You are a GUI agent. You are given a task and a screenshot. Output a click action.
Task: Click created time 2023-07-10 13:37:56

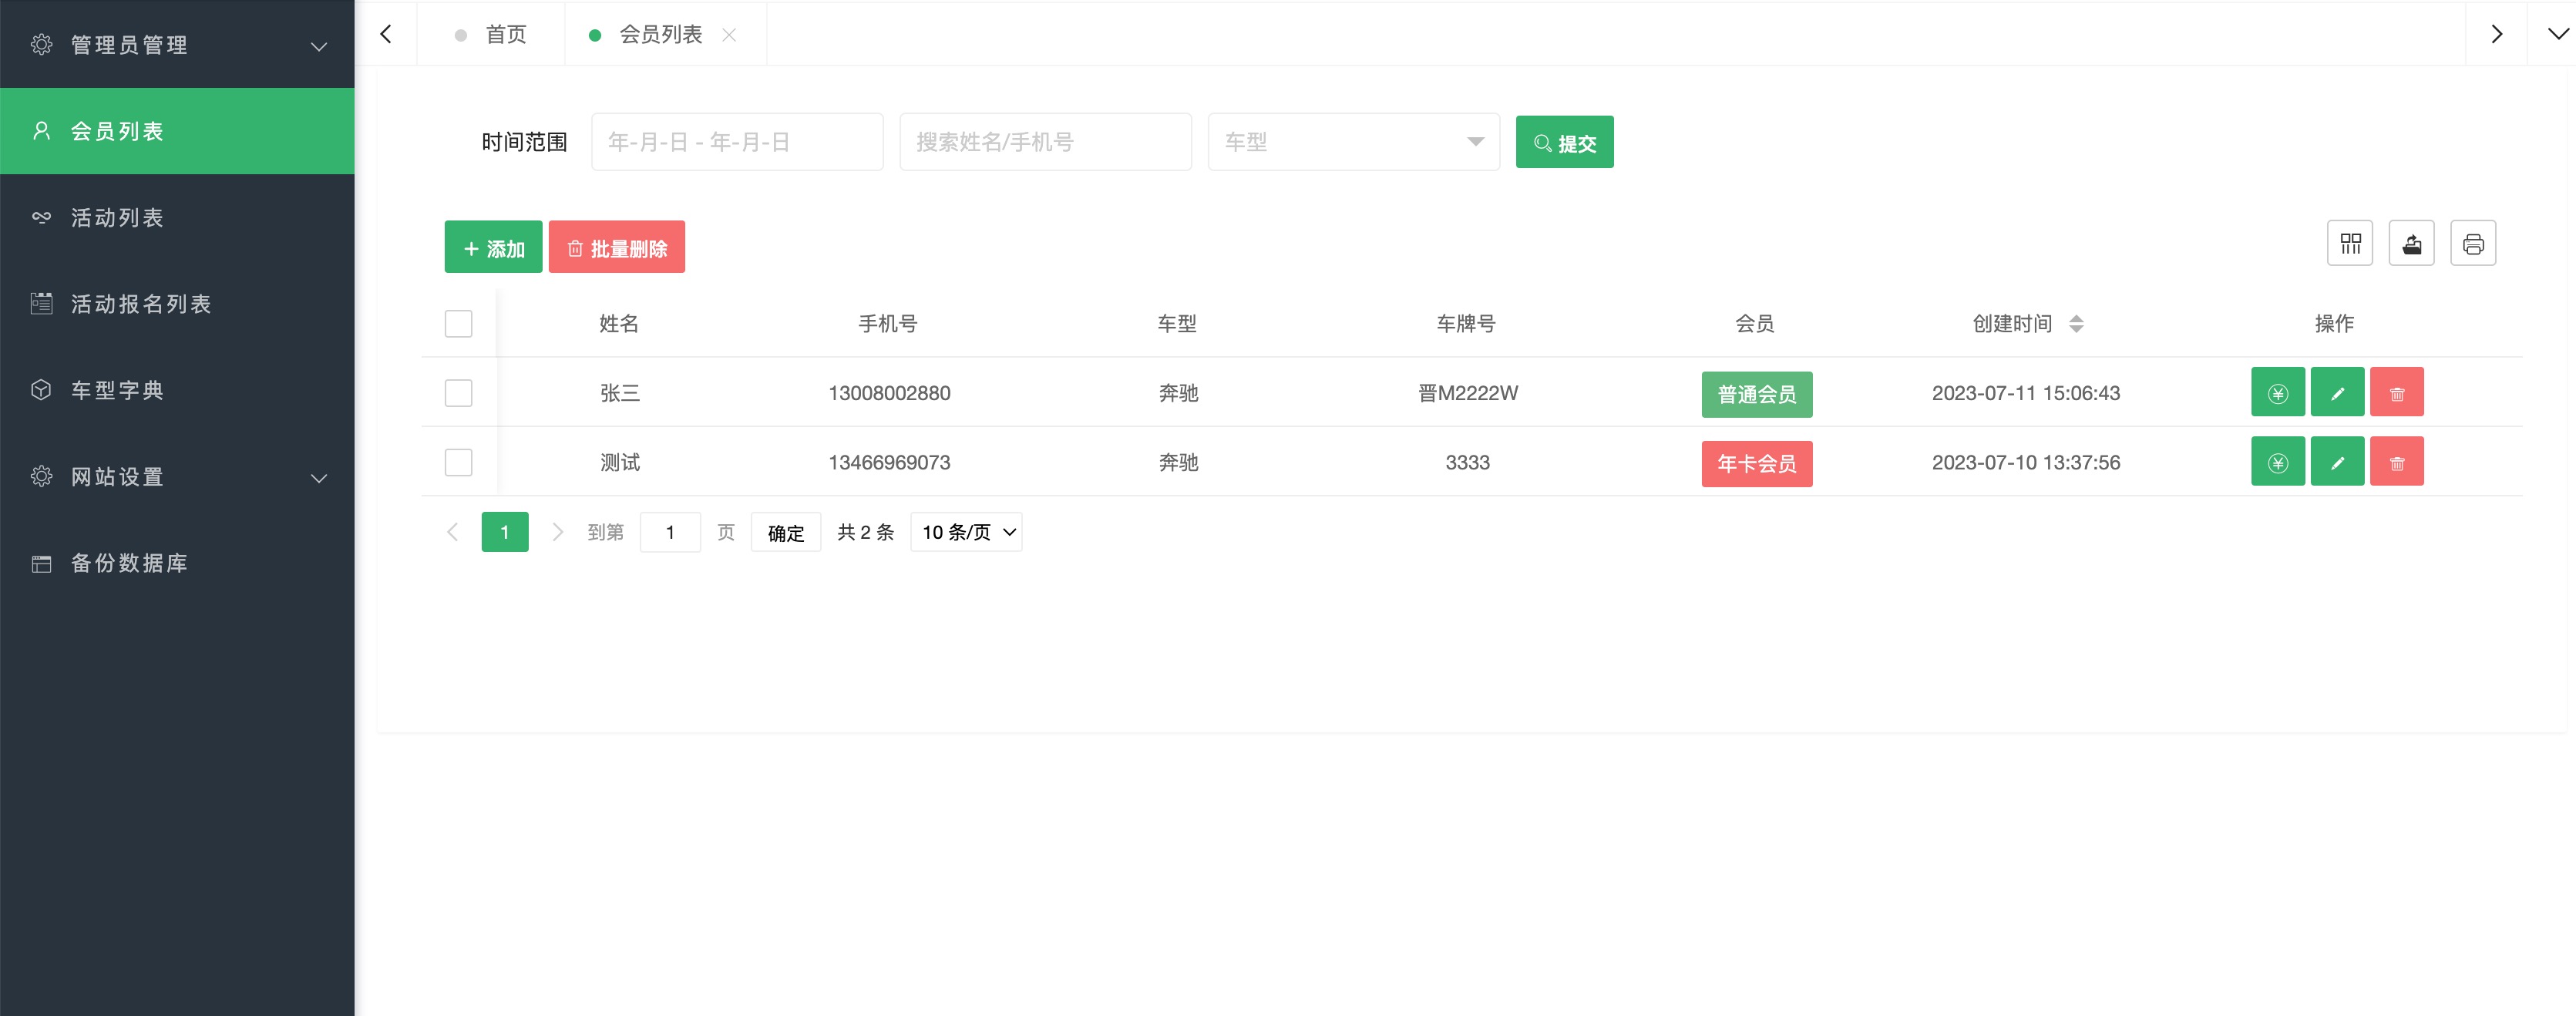tap(2025, 462)
